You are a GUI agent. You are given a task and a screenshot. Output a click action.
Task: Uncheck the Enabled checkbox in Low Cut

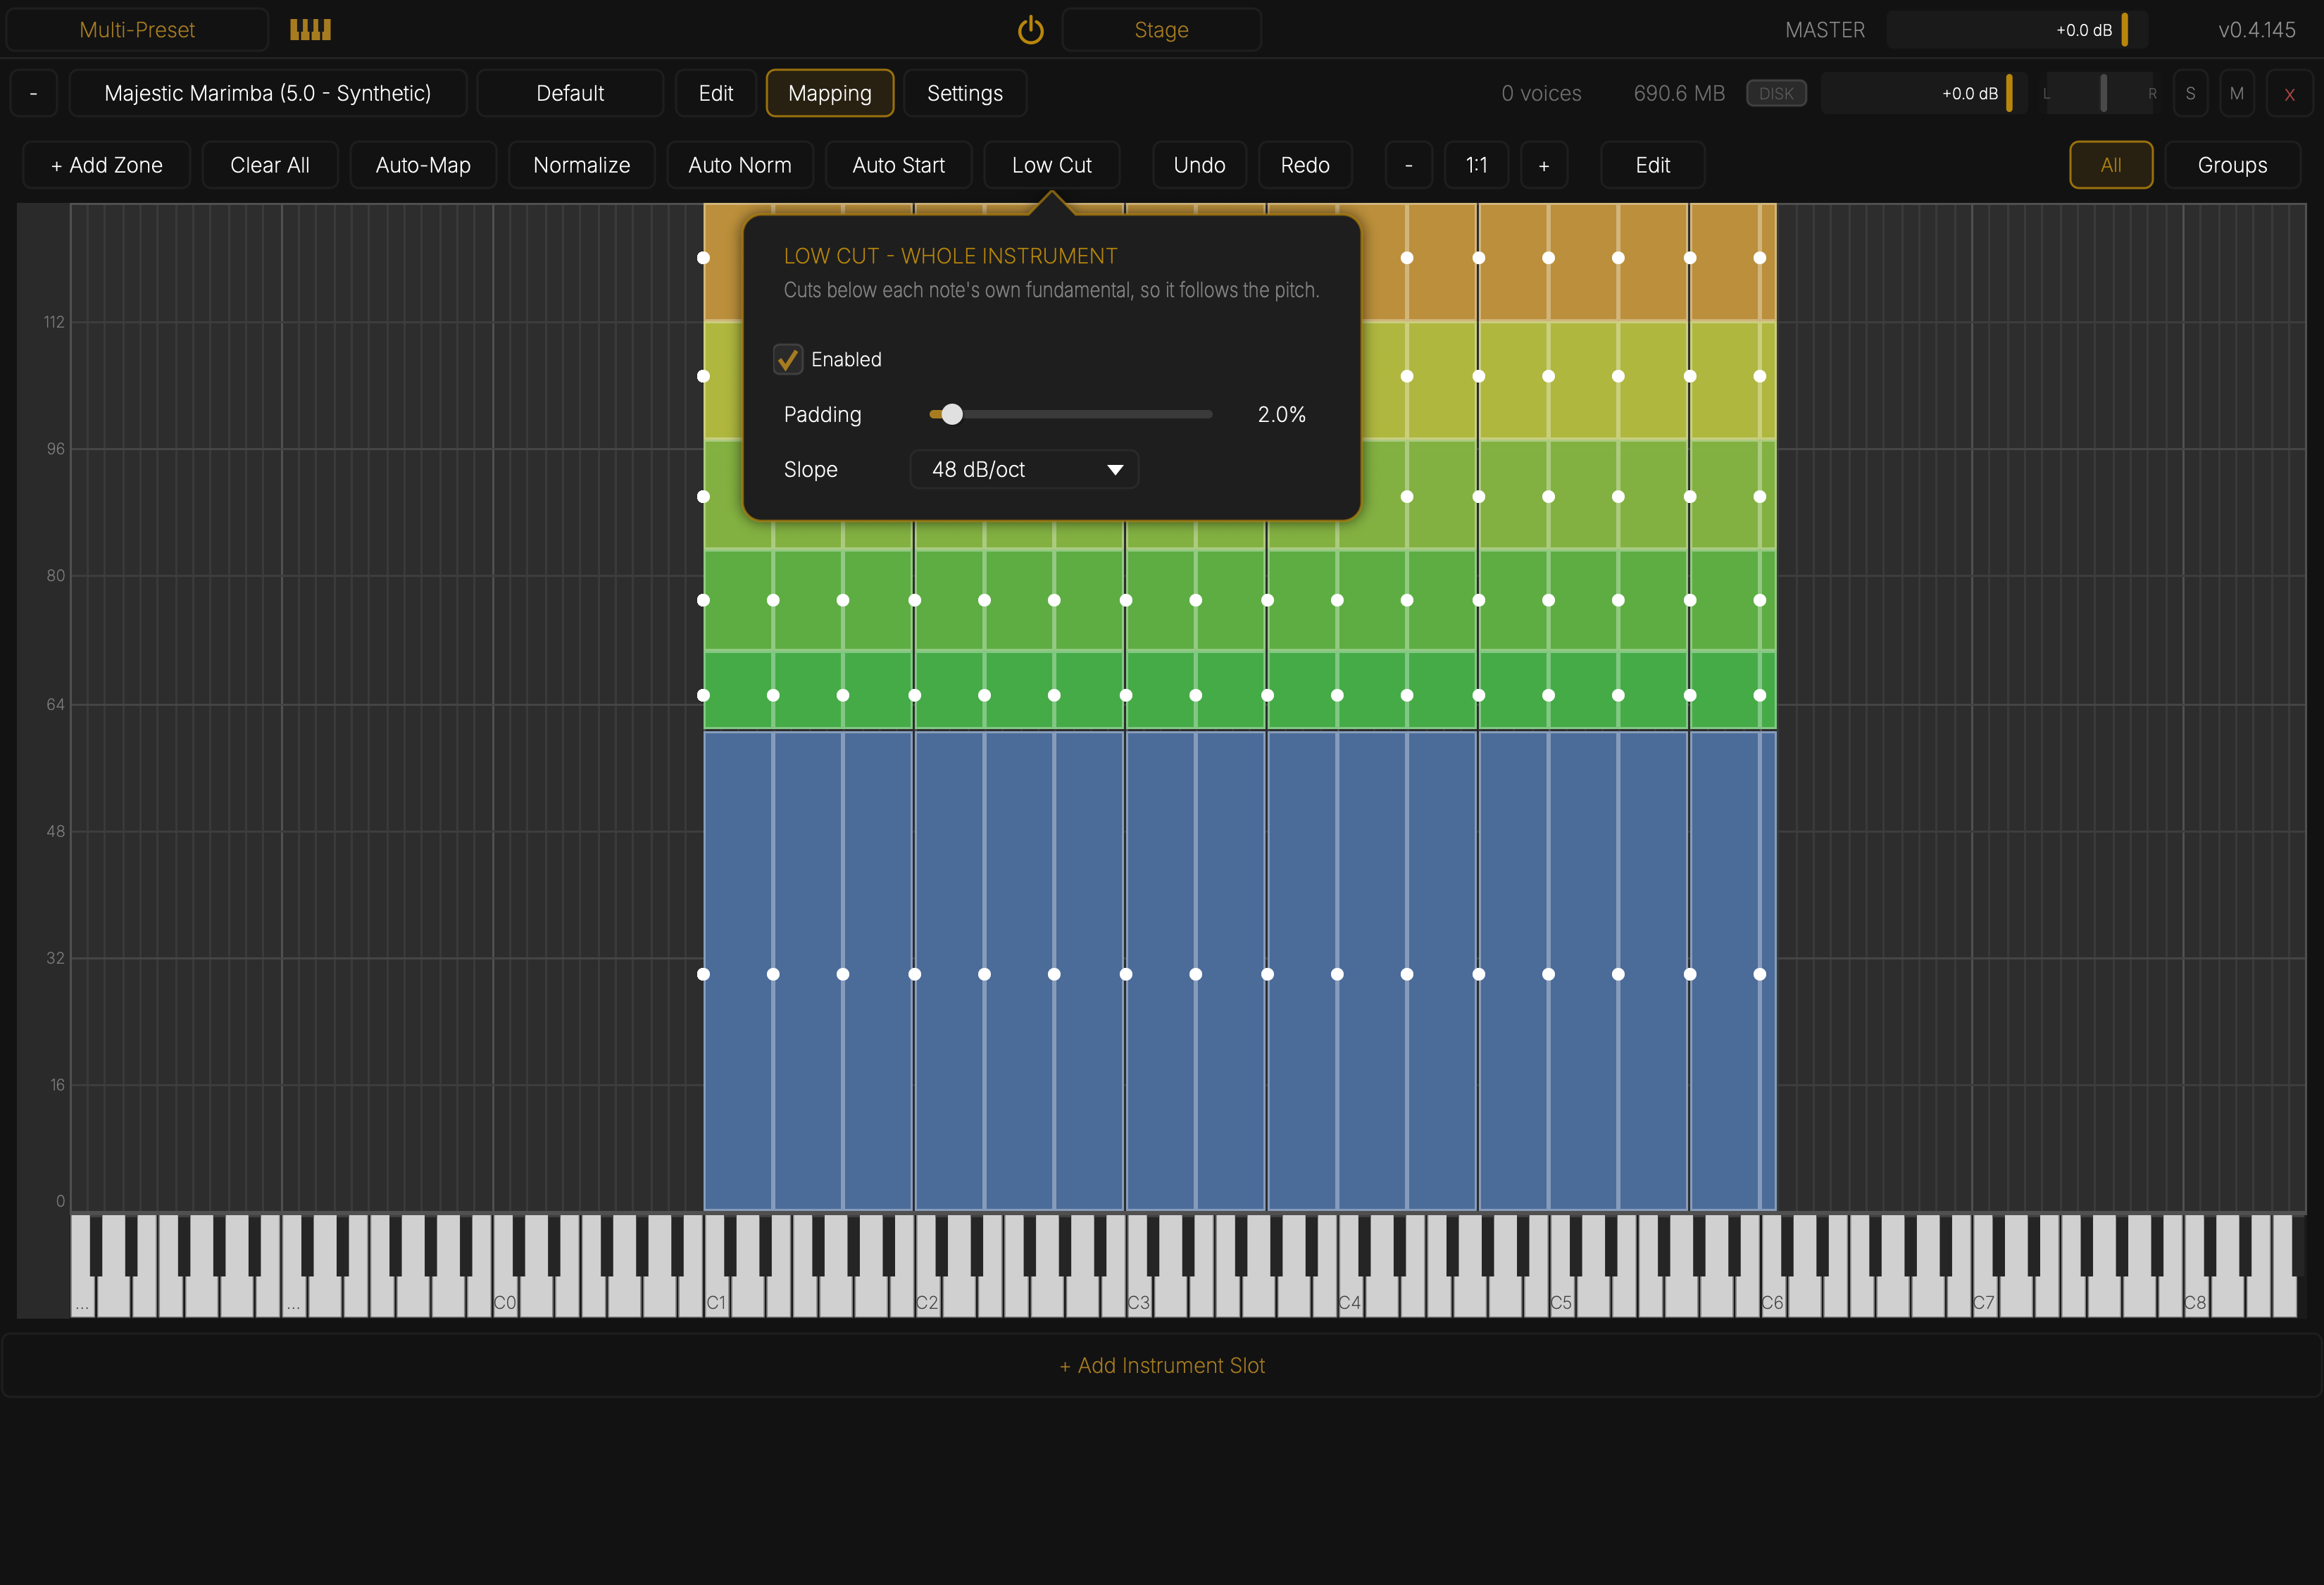tap(788, 359)
